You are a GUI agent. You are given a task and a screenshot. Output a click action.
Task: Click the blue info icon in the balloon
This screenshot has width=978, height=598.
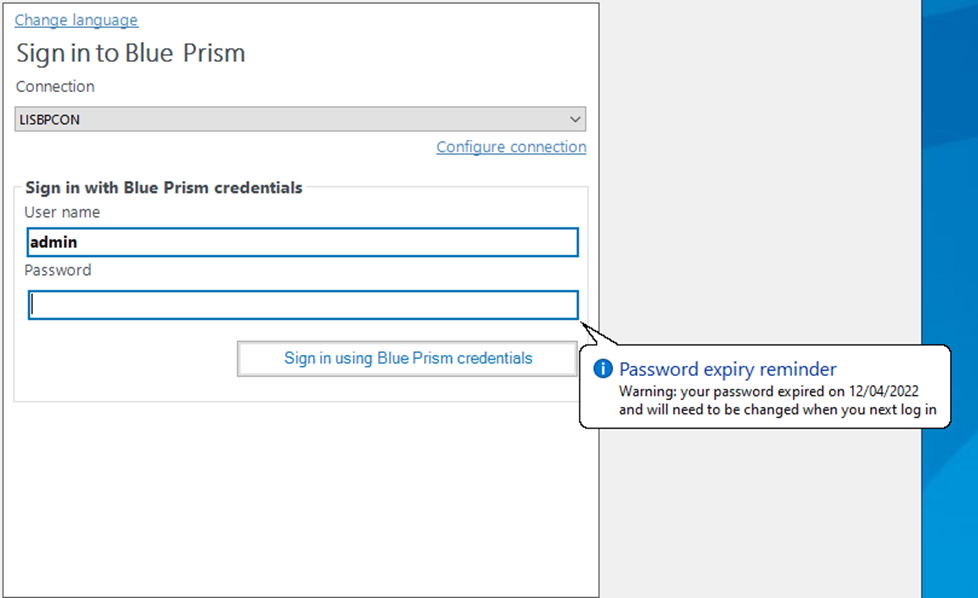[602, 369]
